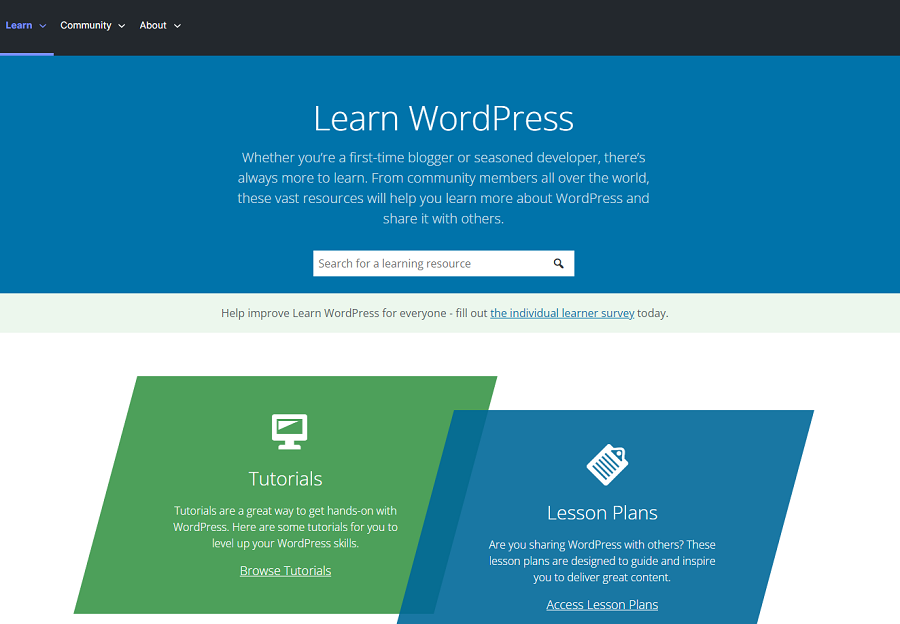Follow the Access Lesson Plans link
Screen dimensions: 900x624
[x=602, y=604]
